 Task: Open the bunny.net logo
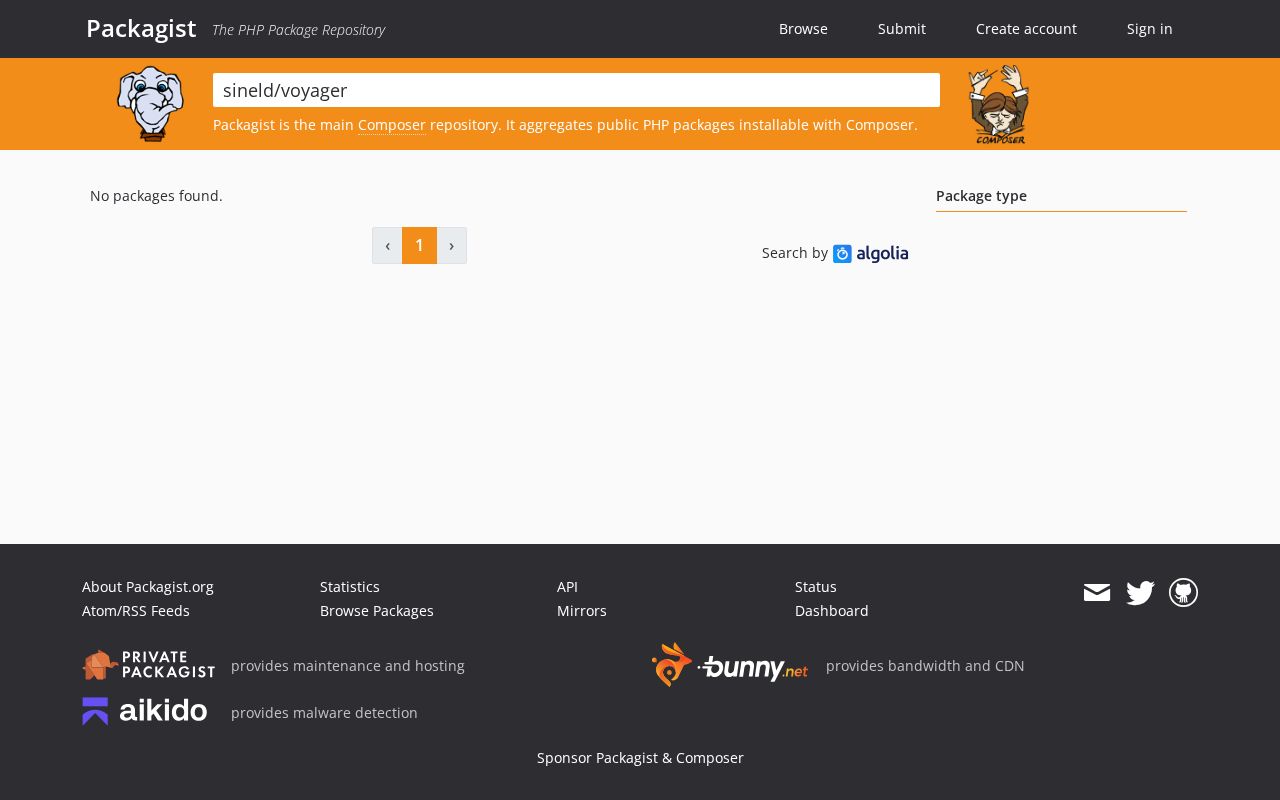point(729,665)
